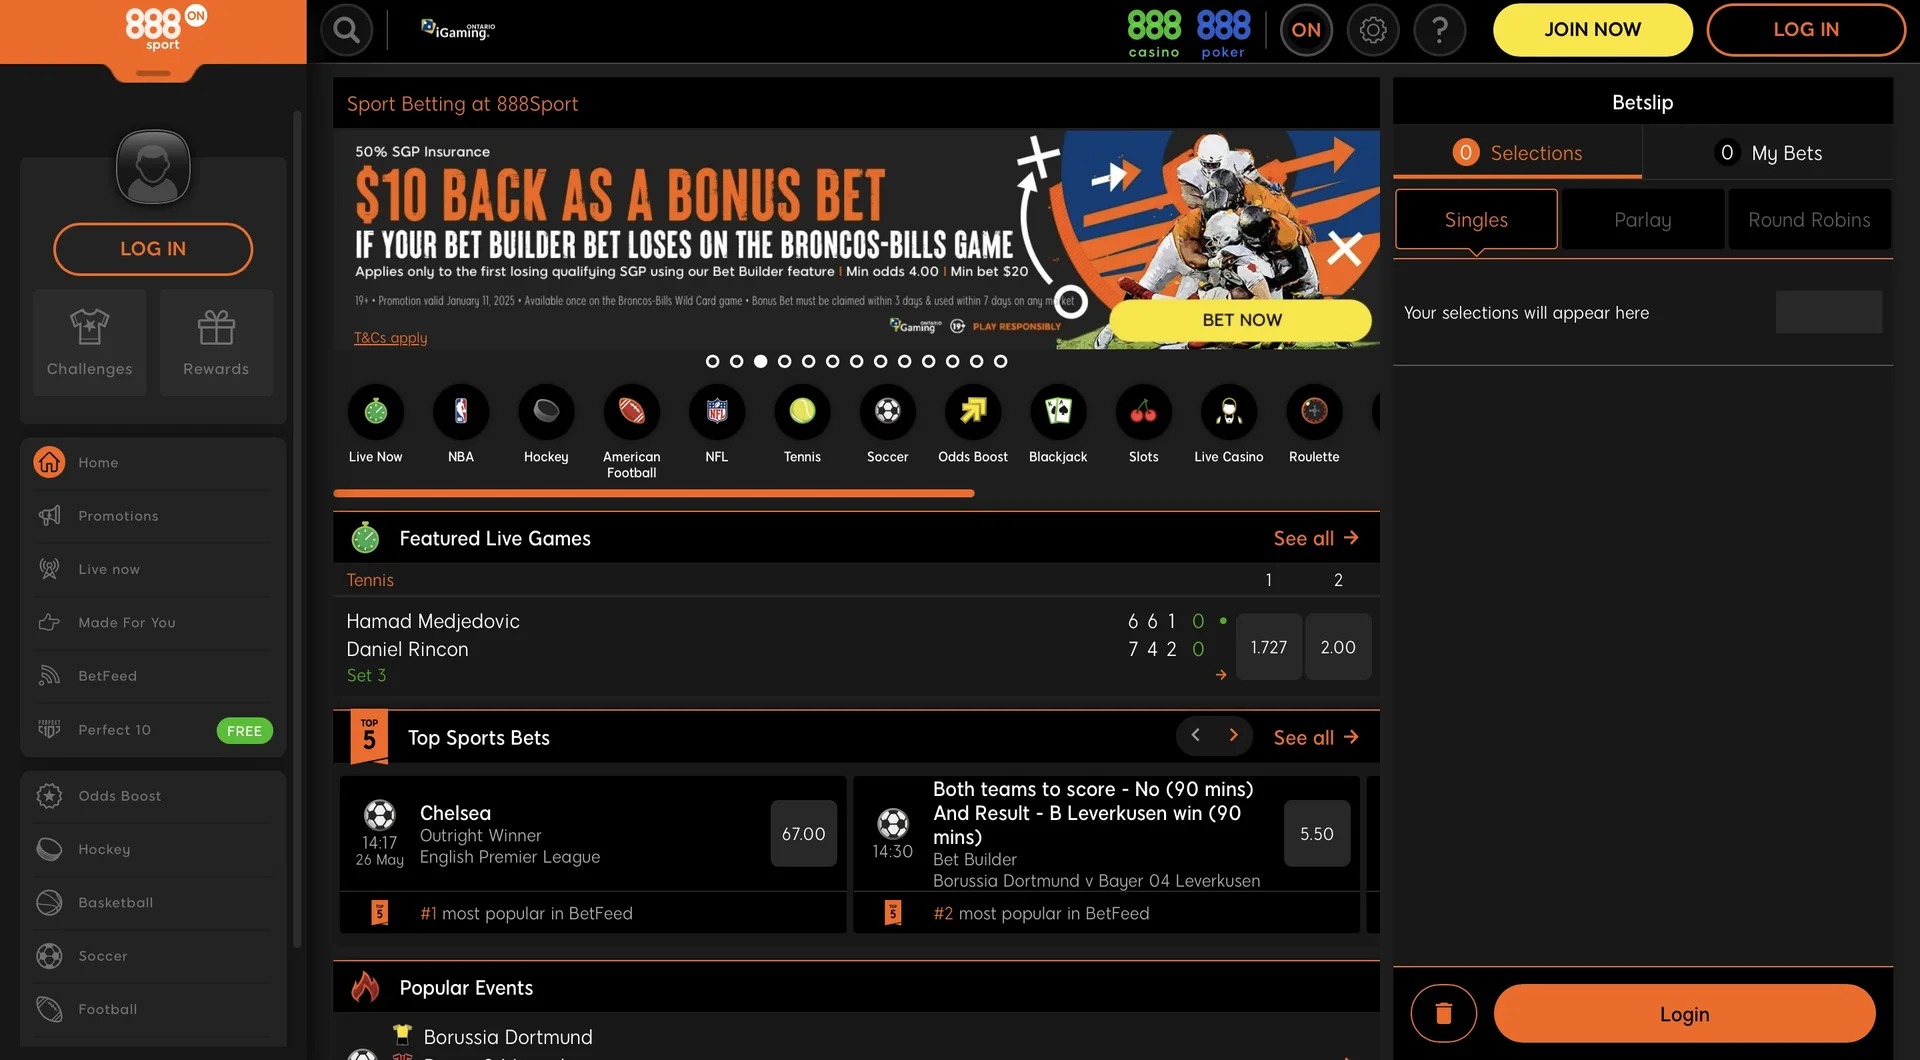Screen dimensions: 1920x1060
Task: Open the Roulette category icon
Action: [x=1314, y=411]
